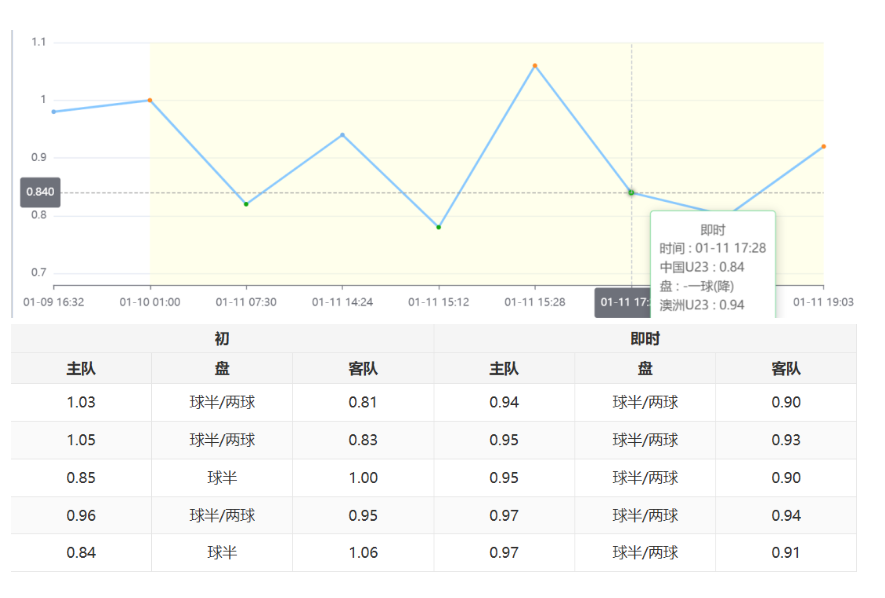
Task: Click the orange peak data point at 01-11 15:28
Action: point(535,66)
